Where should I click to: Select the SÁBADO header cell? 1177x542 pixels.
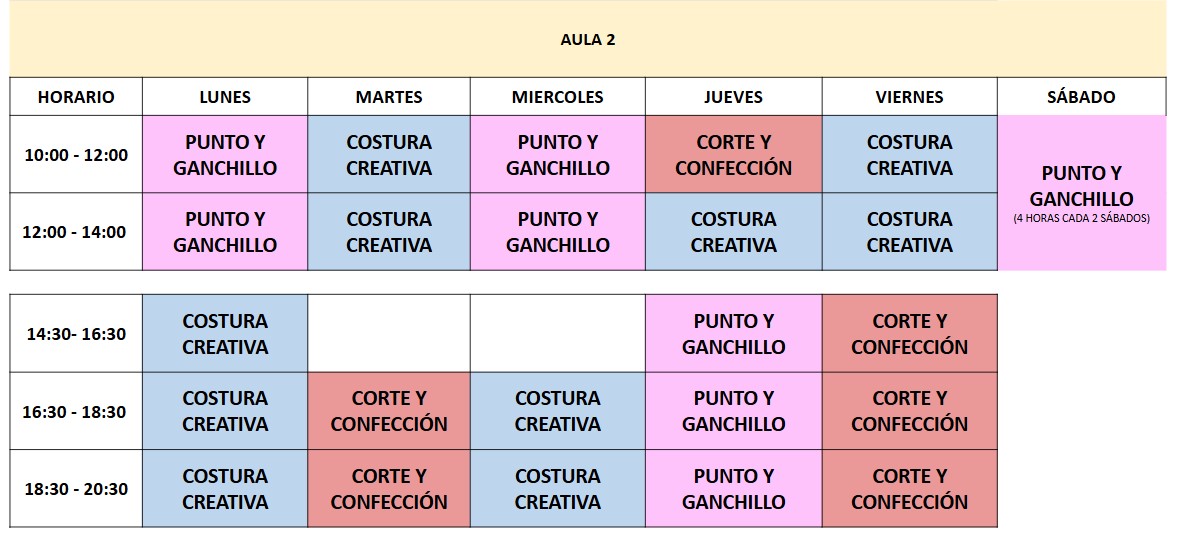click(1081, 97)
